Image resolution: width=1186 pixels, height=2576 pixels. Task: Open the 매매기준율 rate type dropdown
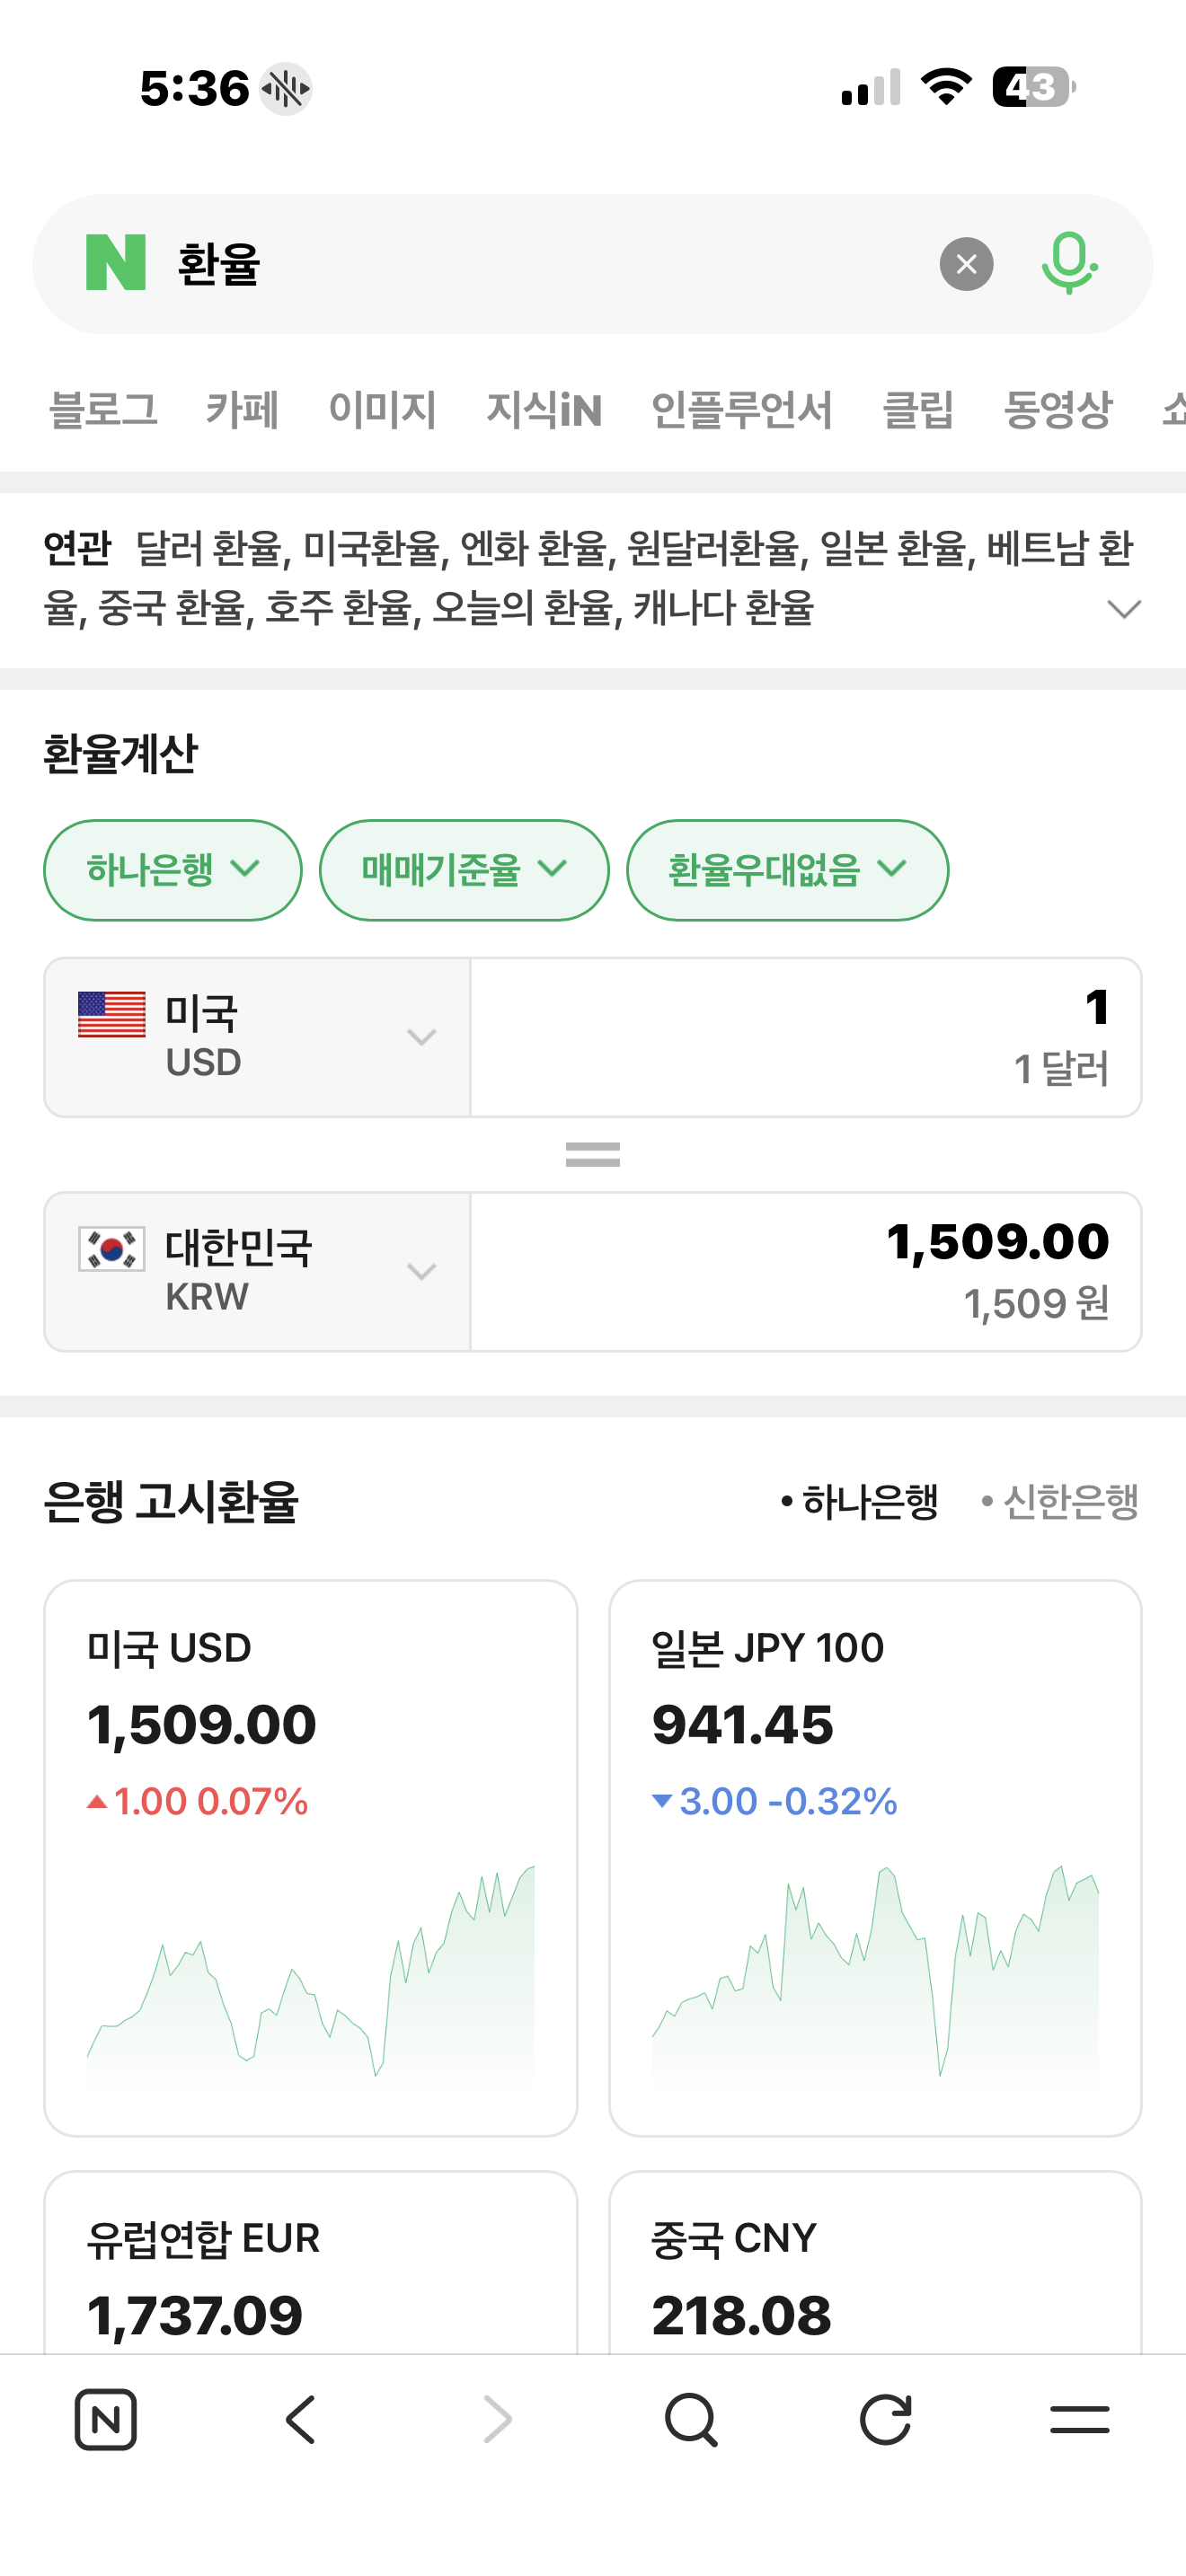pyautogui.click(x=464, y=870)
